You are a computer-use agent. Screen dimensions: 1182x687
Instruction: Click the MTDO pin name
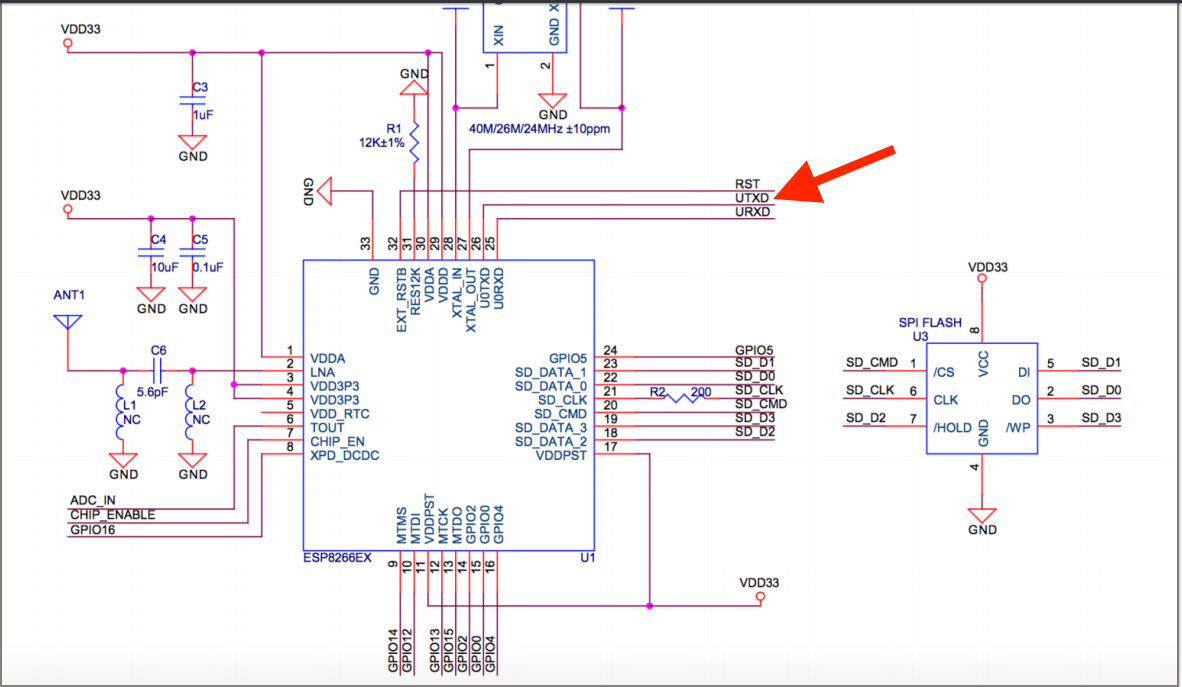pos(457,526)
